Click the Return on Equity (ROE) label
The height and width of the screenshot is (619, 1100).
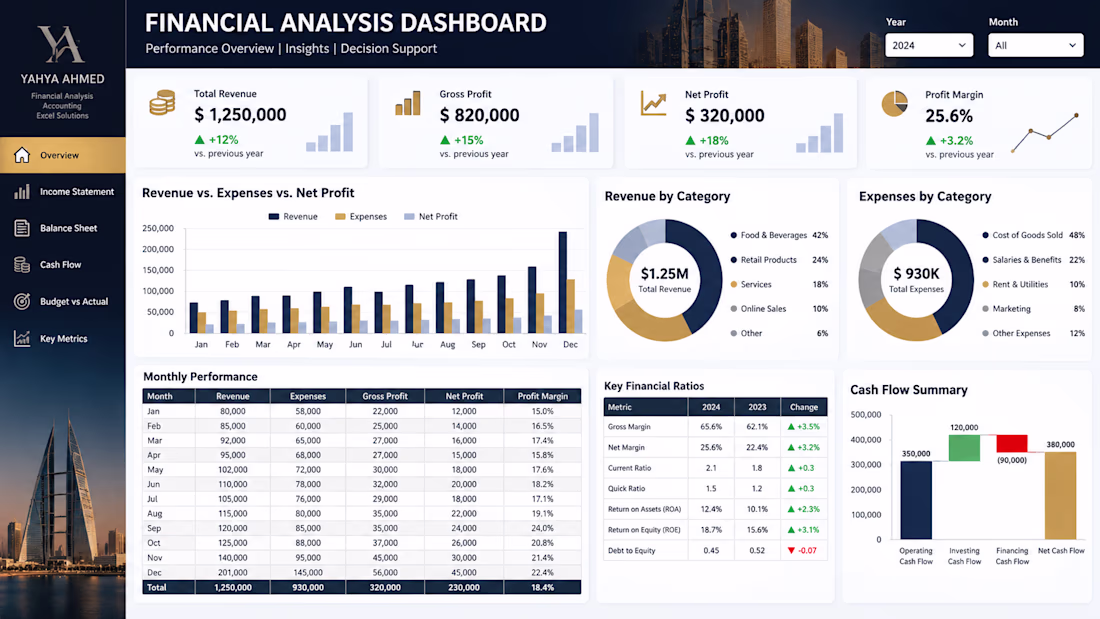point(644,530)
